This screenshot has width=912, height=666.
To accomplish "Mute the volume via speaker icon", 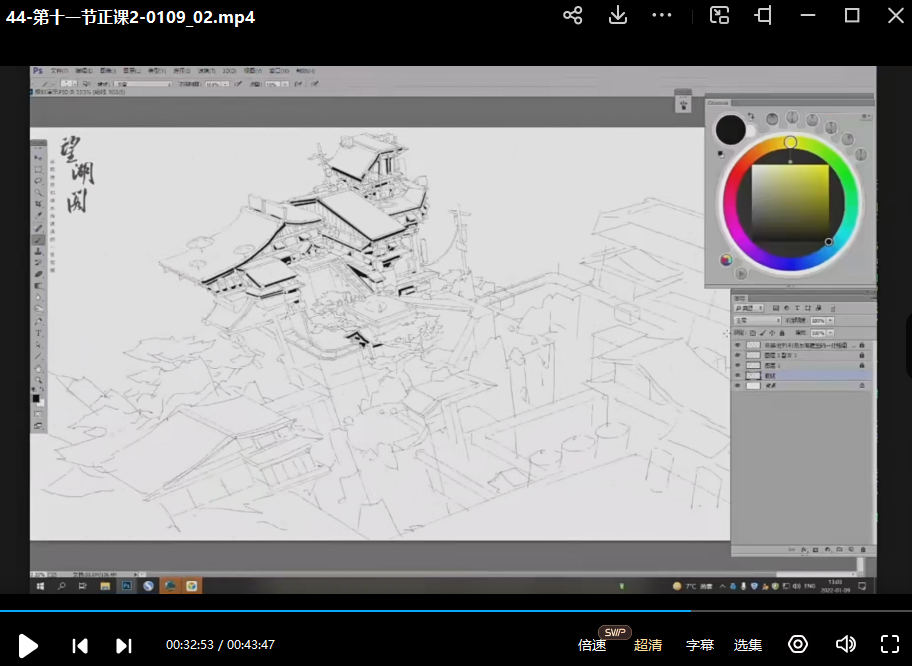I will (x=845, y=644).
